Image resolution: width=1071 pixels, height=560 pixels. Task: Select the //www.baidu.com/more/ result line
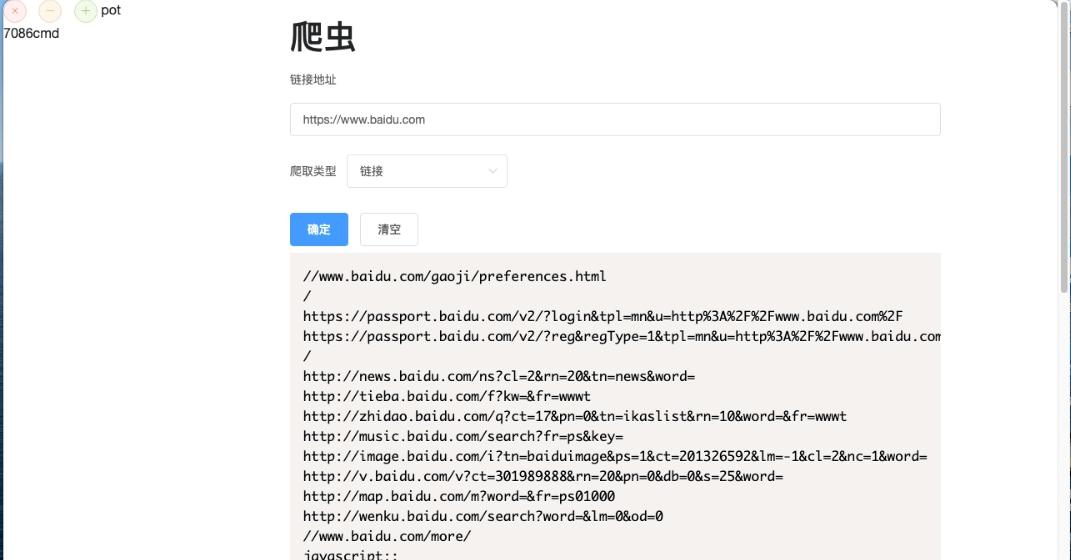coord(387,536)
